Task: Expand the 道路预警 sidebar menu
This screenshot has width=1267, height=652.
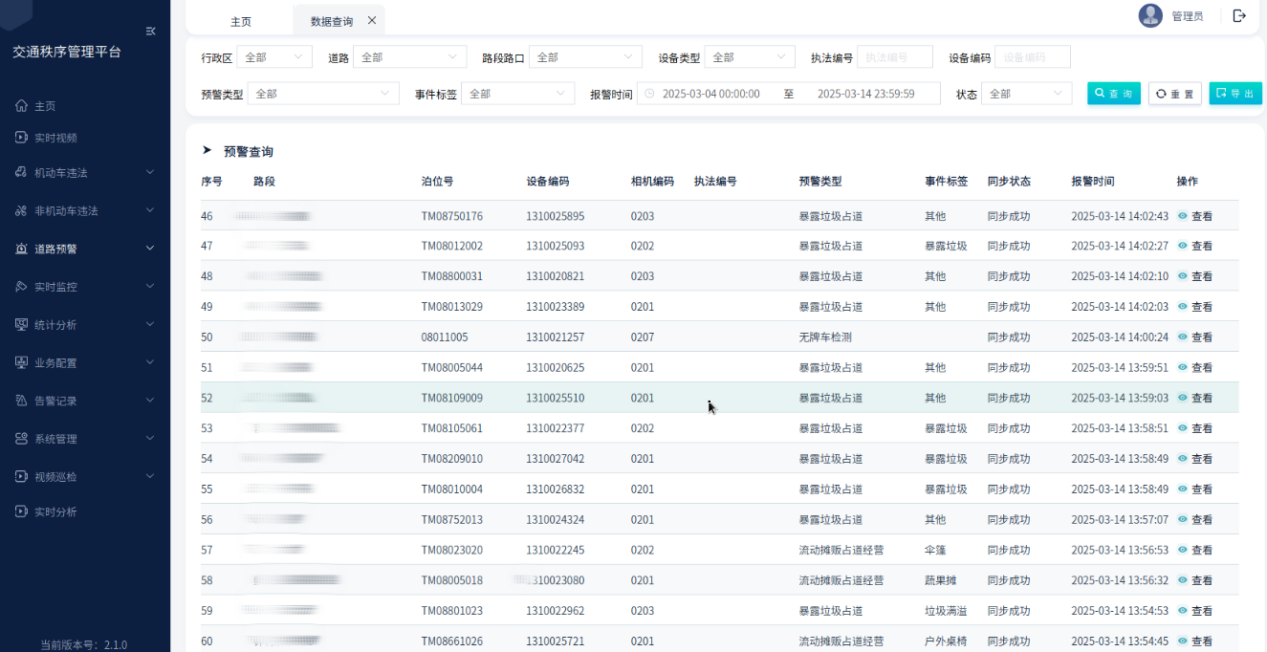Action: pyautogui.click(x=85, y=249)
